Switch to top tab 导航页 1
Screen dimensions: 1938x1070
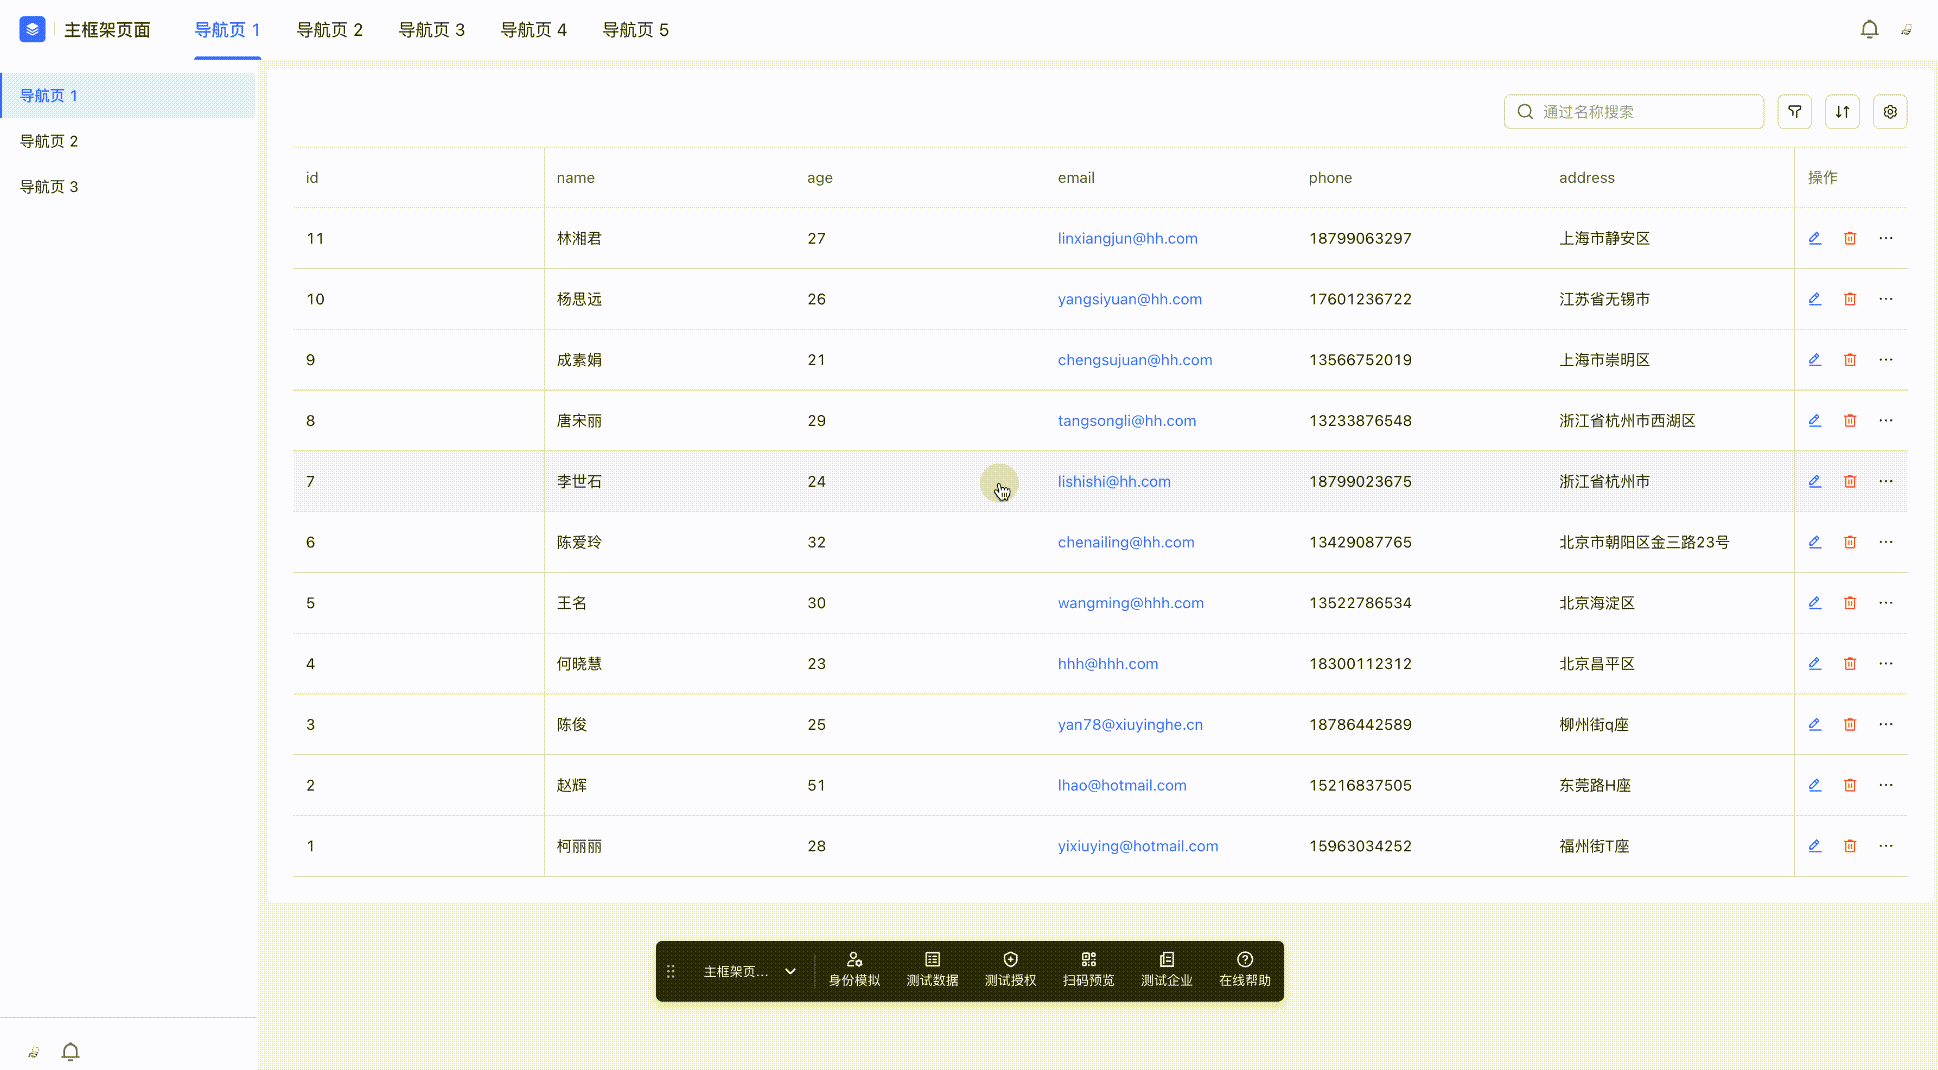227,30
